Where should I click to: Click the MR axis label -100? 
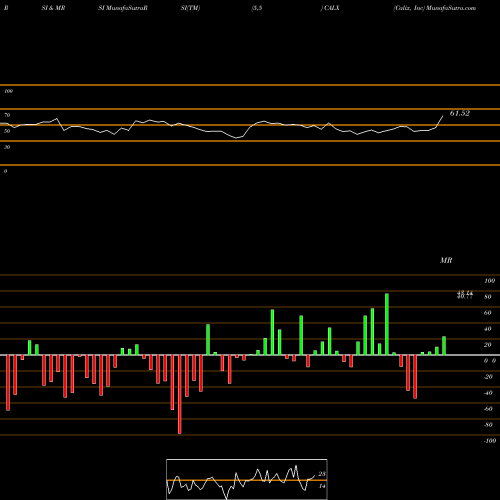[x=489, y=441]
